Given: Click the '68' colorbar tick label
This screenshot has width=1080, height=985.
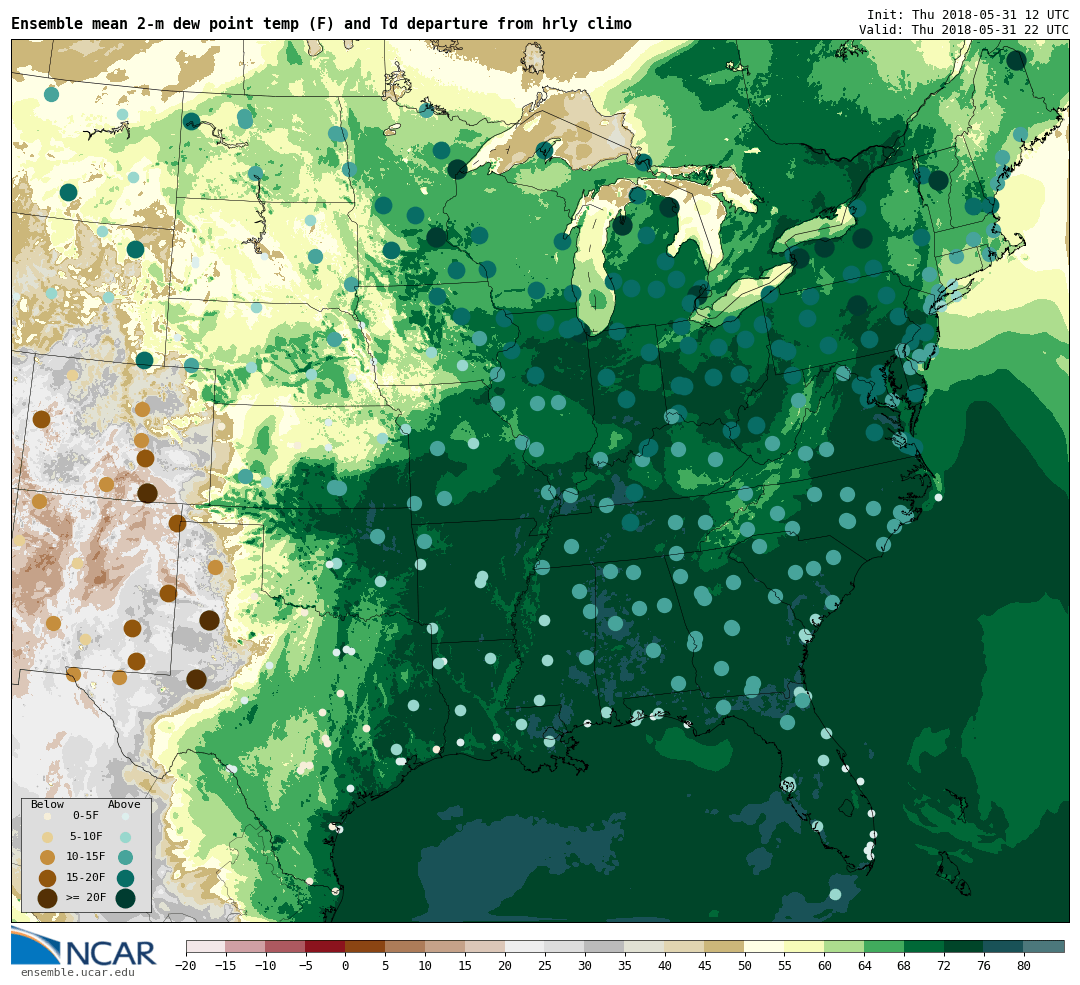Looking at the screenshot, I should pos(905,966).
